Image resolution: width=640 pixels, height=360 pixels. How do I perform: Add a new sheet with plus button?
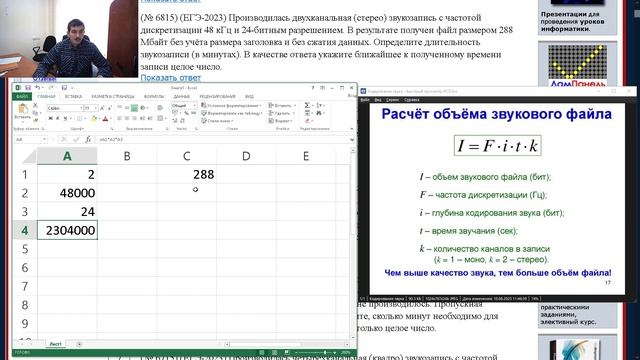(x=79, y=344)
